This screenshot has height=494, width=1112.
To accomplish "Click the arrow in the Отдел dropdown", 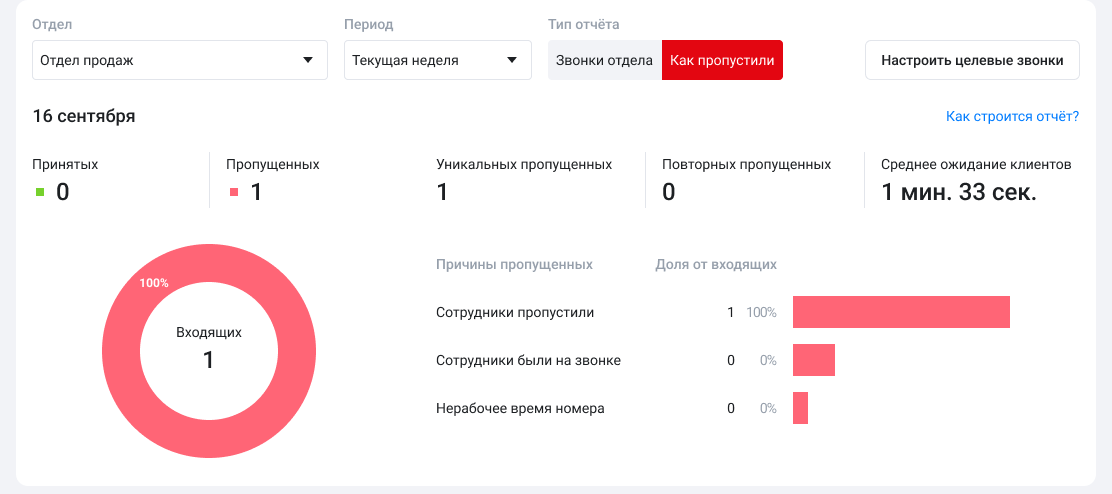I will [x=308, y=60].
